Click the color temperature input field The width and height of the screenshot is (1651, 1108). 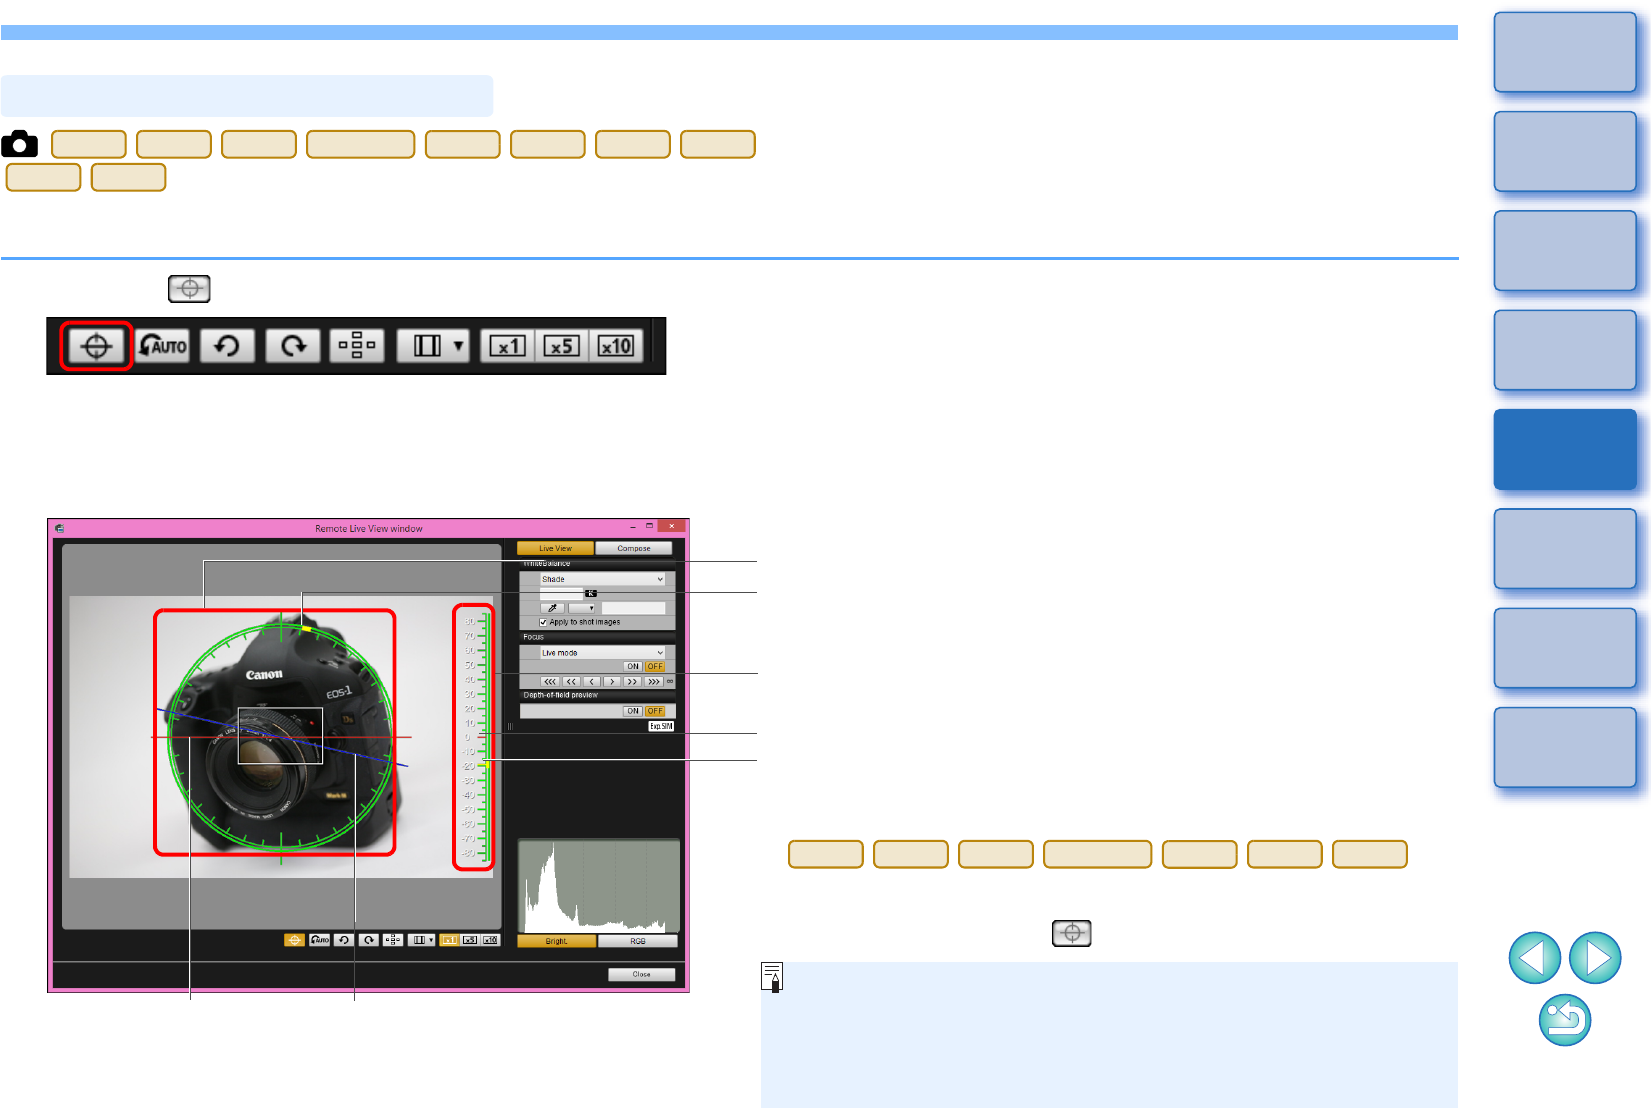click(562, 594)
